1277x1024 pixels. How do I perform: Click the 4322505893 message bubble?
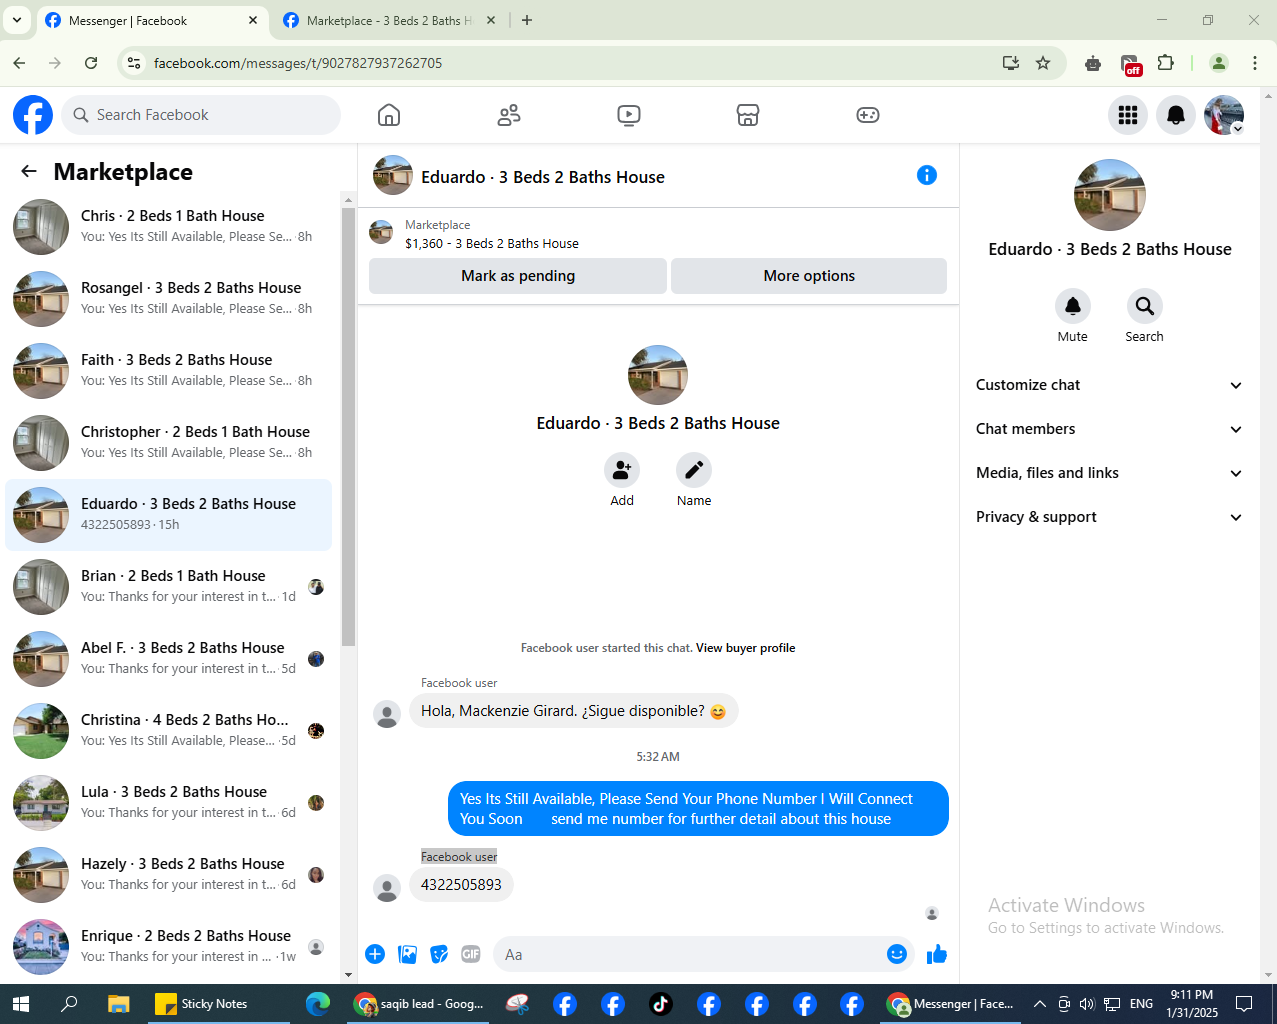461,885
